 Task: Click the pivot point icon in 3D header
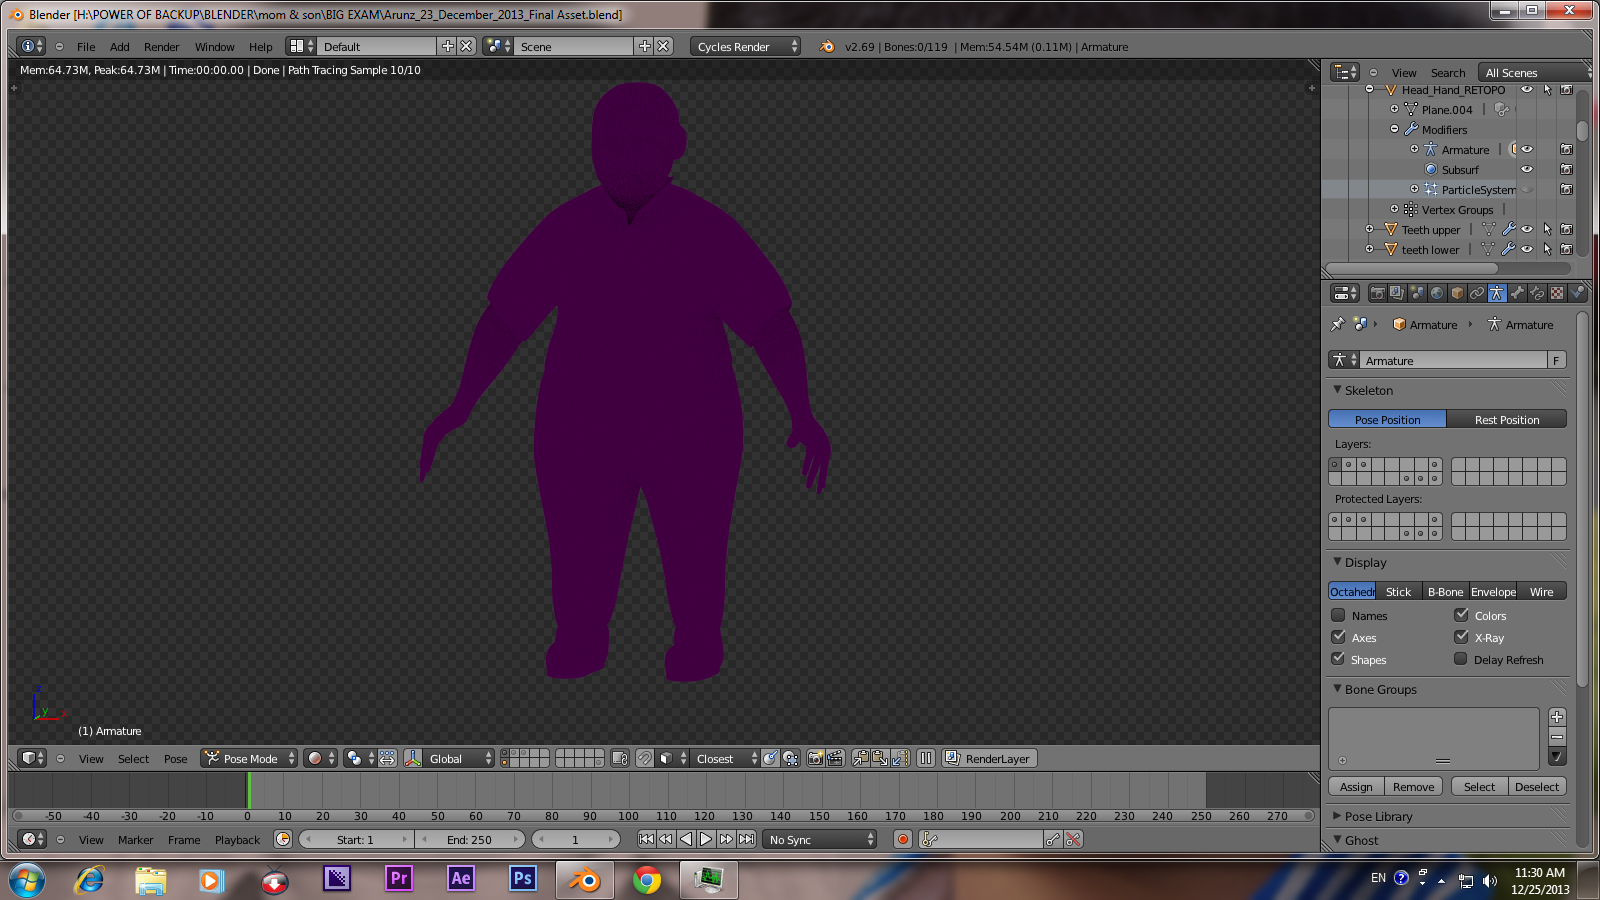(x=359, y=758)
